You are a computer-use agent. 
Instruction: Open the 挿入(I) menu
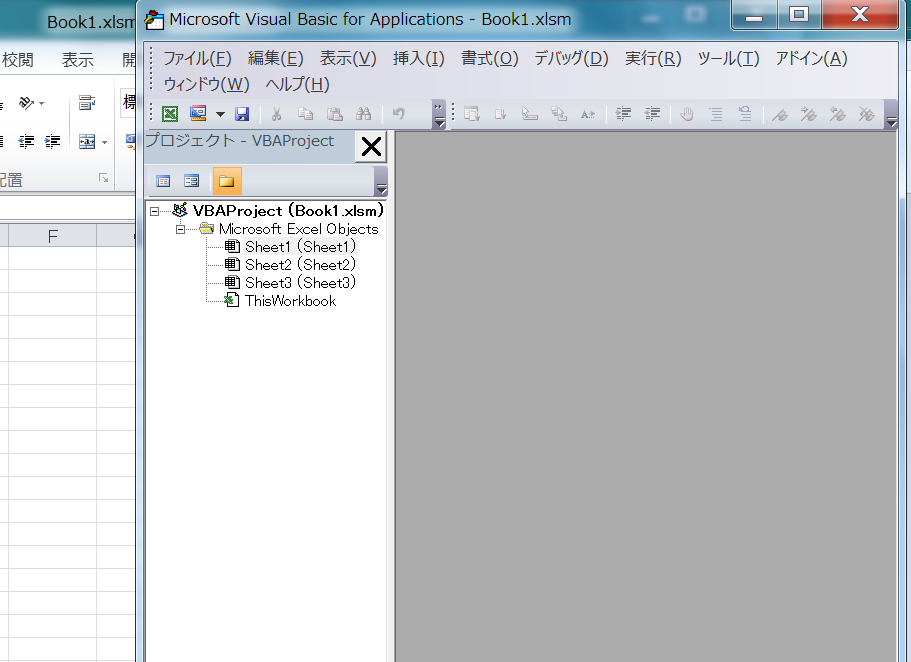pyautogui.click(x=418, y=59)
